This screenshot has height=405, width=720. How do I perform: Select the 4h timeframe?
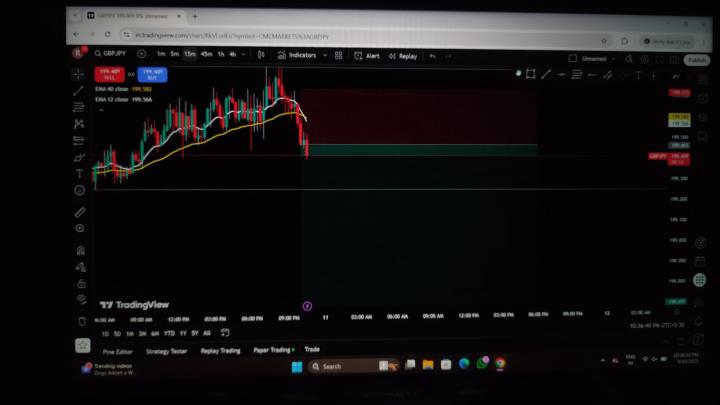pos(232,54)
